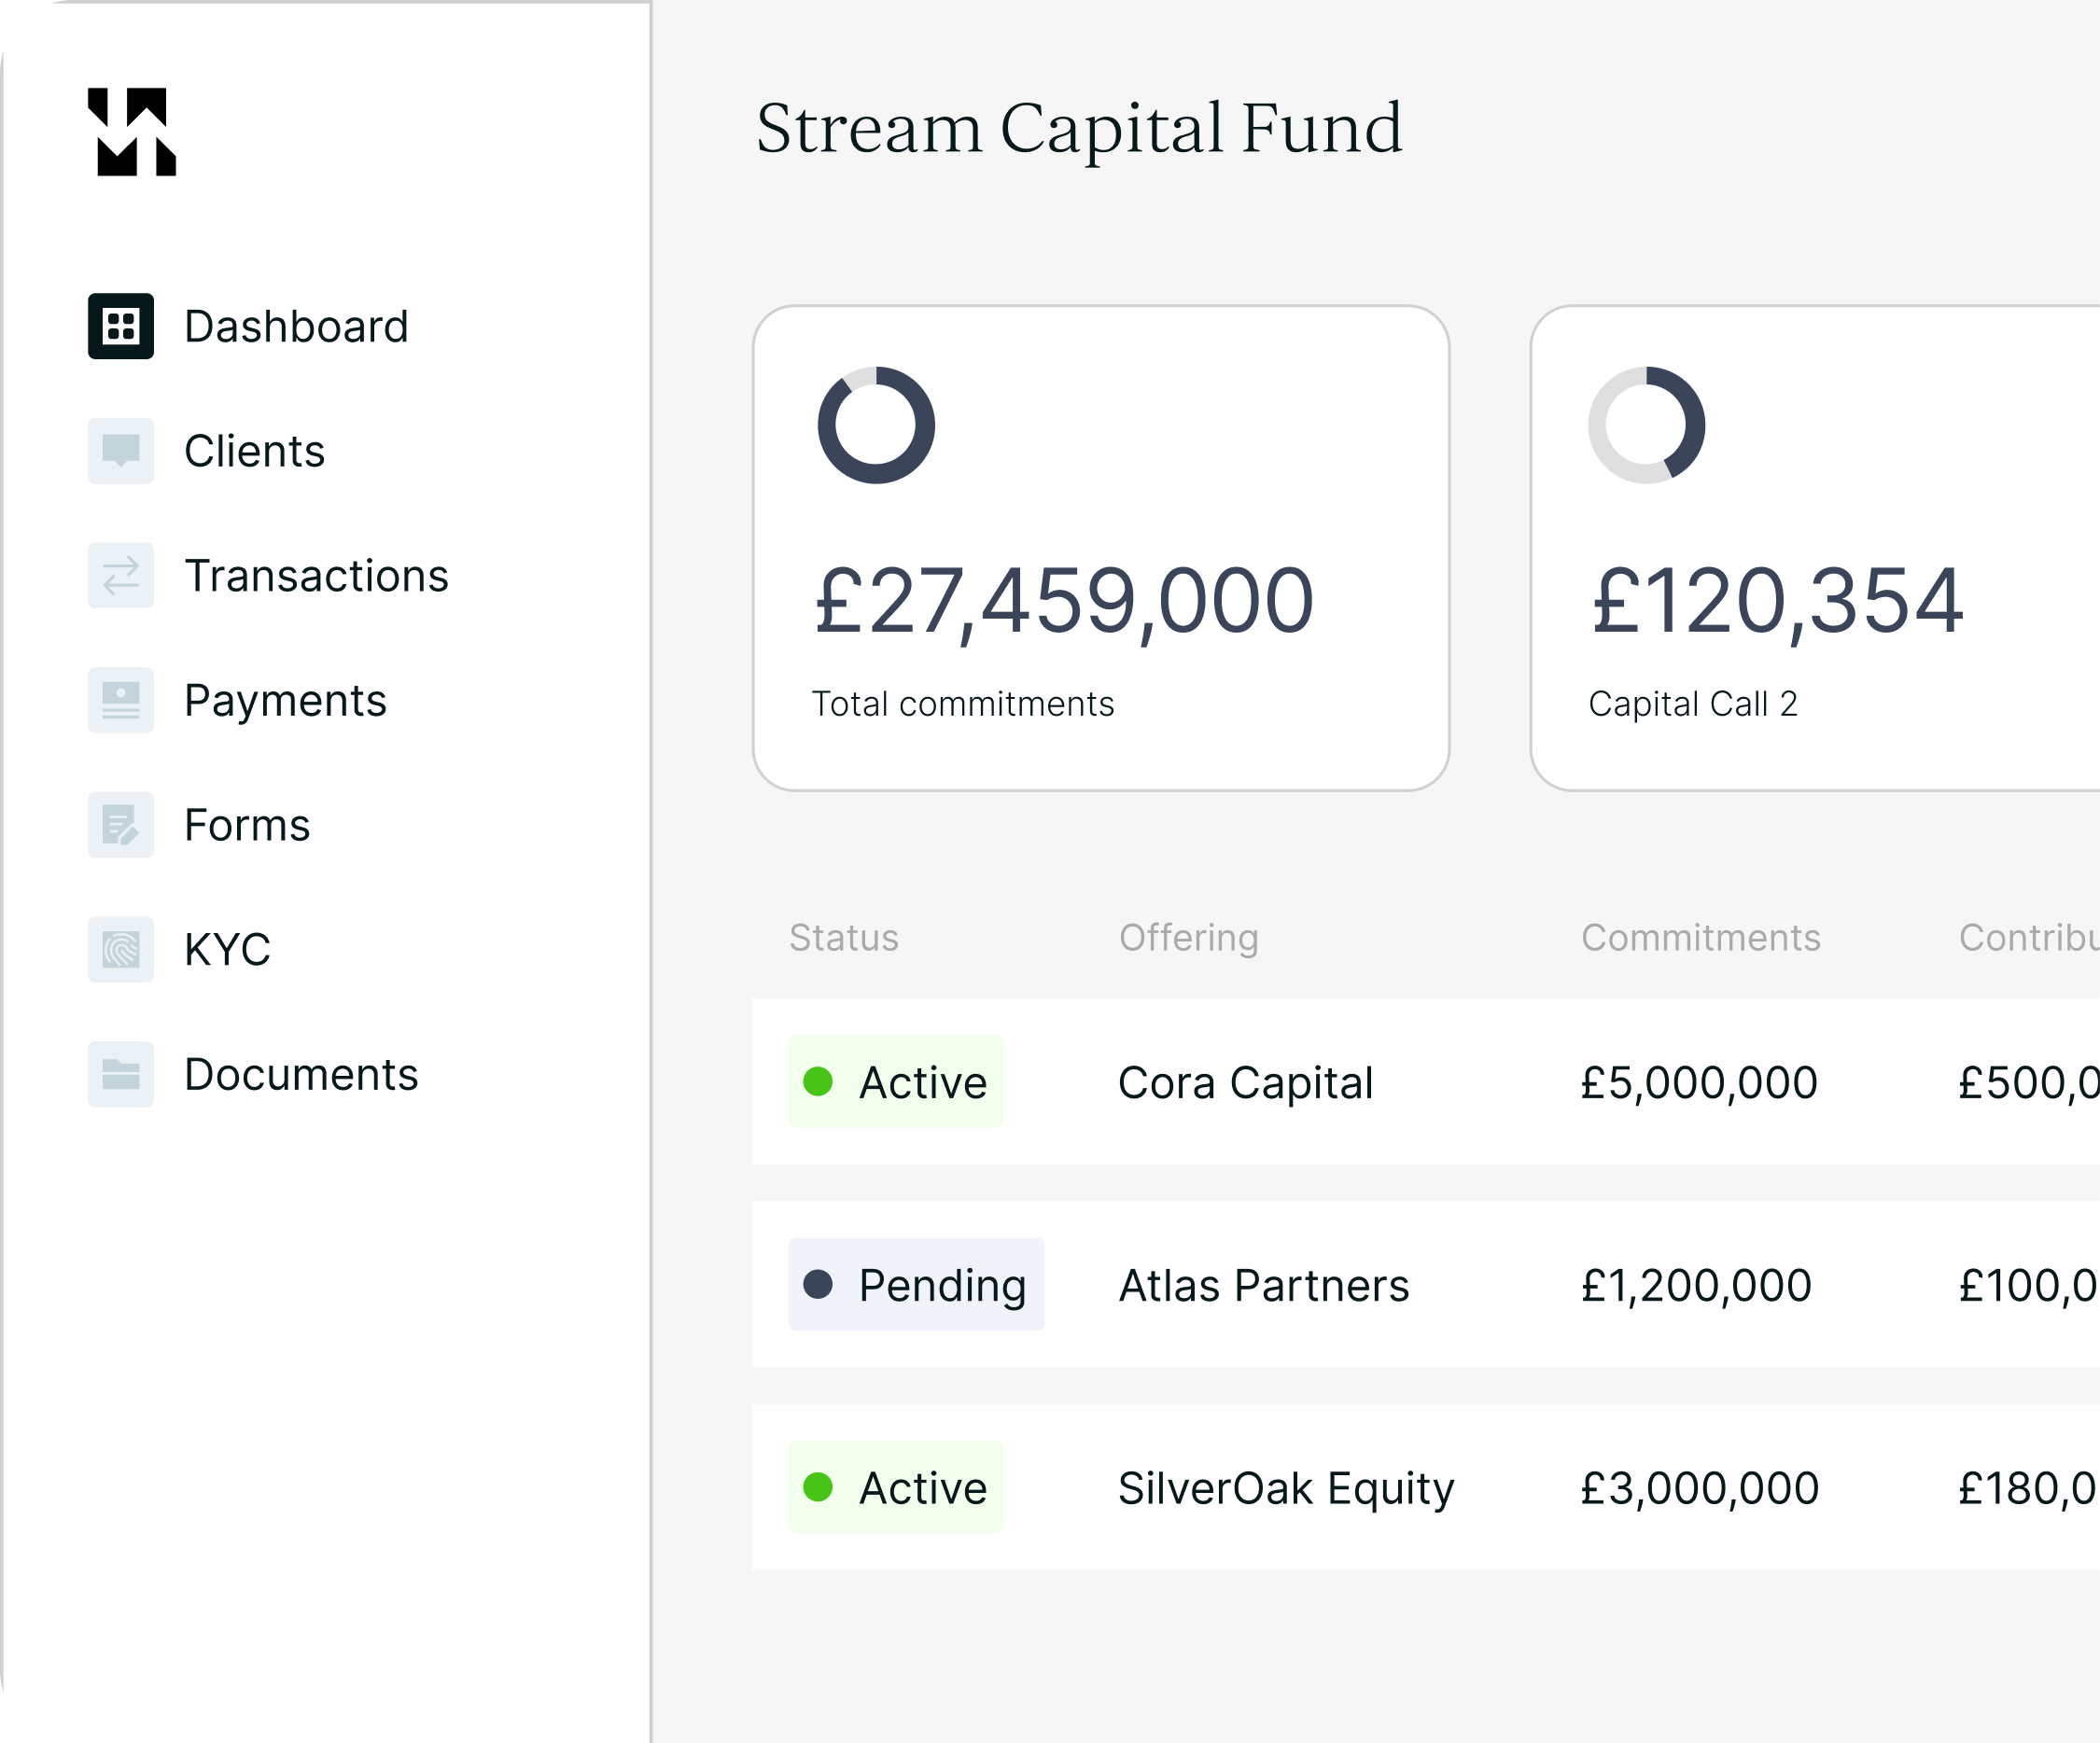Image resolution: width=2100 pixels, height=1743 pixels.
Task: Toggle the Active status for SilverOak Equity
Action: pos(896,1488)
